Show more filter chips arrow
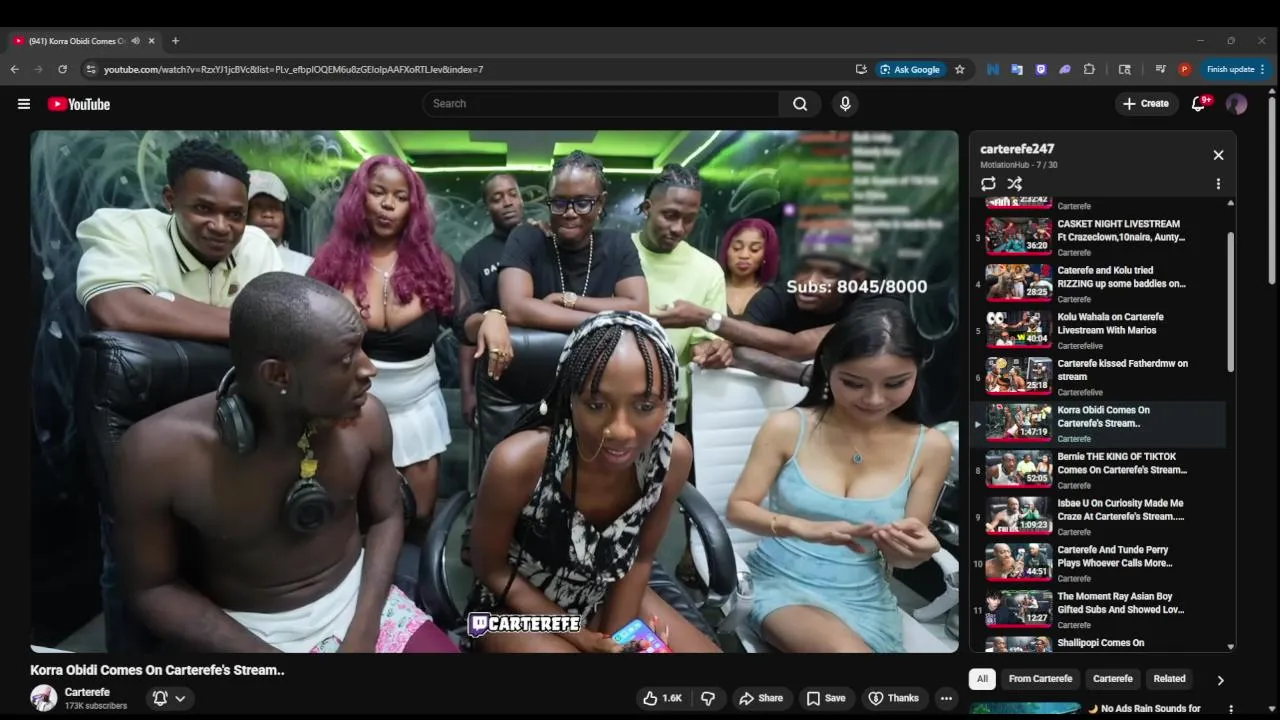 (x=1220, y=680)
